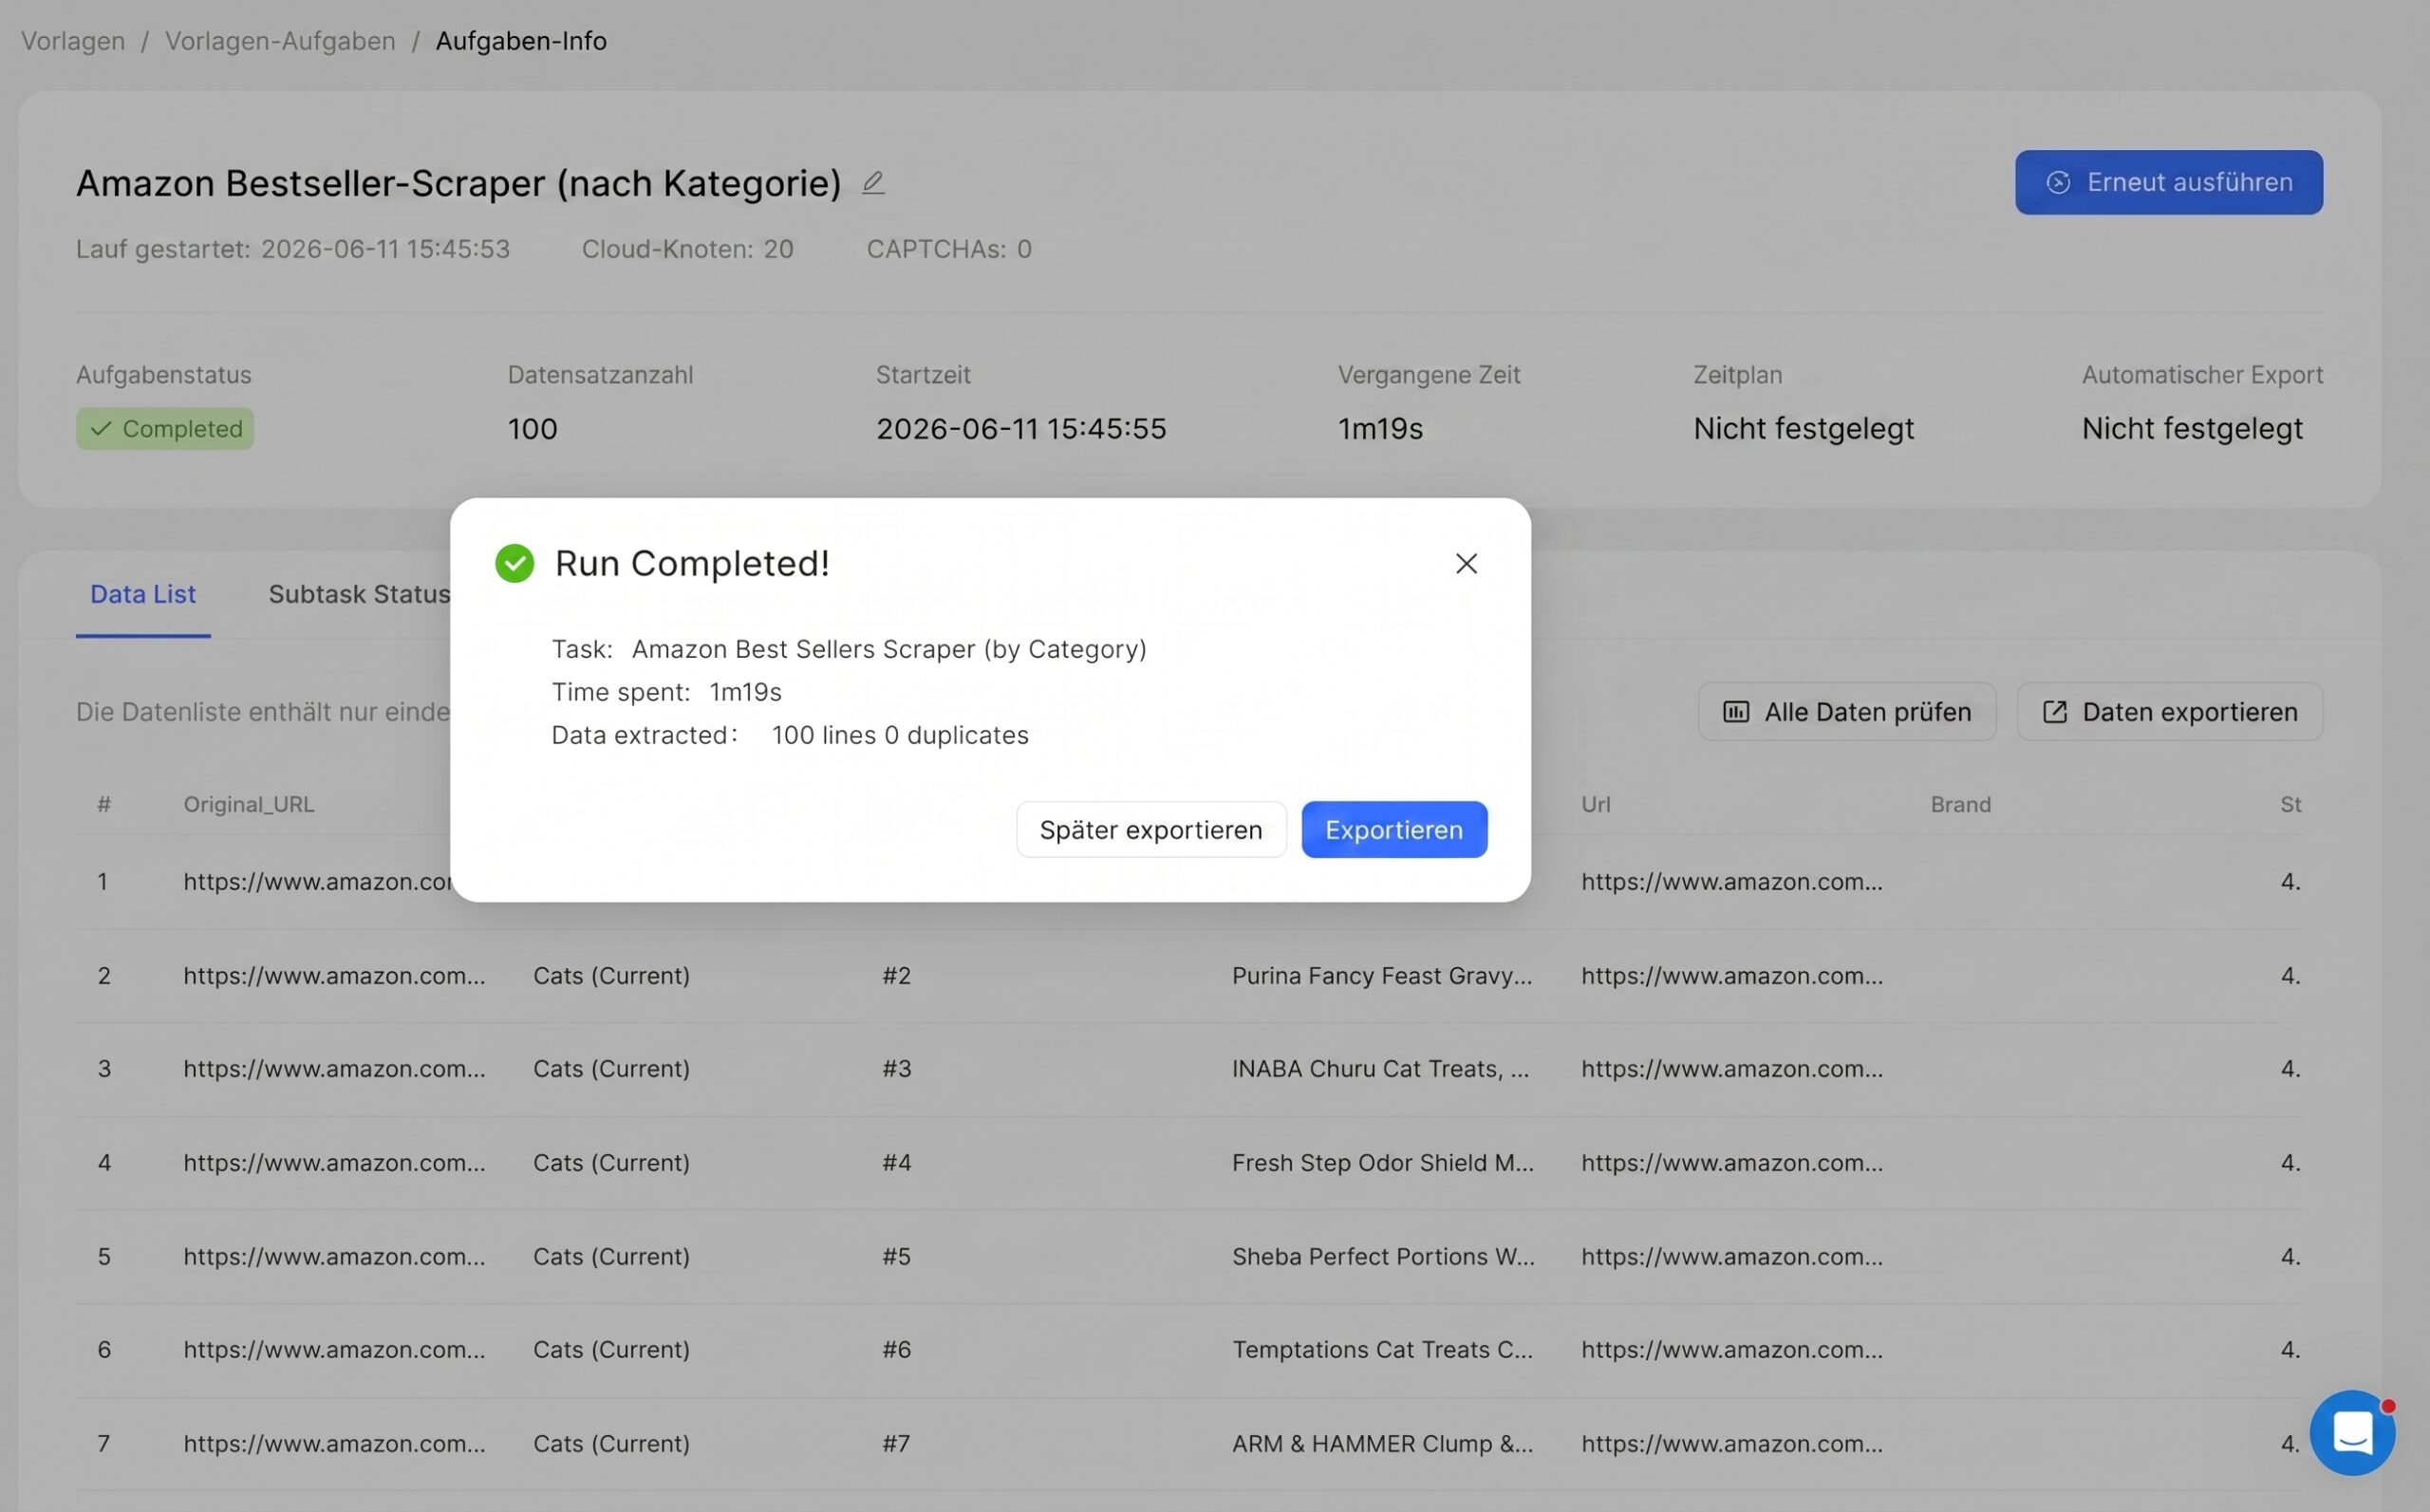Open the chat support bubble
This screenshot has height=1512, width=2430.
(2352, 1433)
